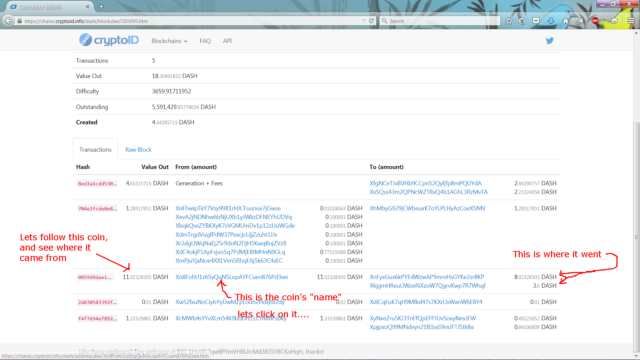Open recipient address starting XyNxeZru
This screenshot has height=360, width=640.
tap(422, 318)
